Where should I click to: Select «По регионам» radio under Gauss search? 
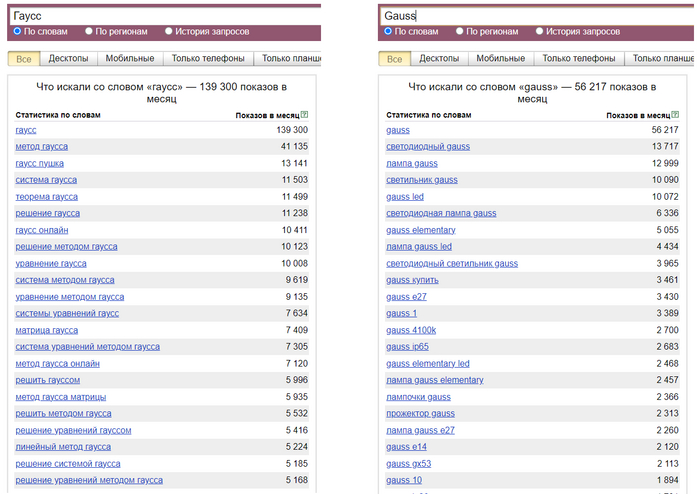[x=459, y=31]
